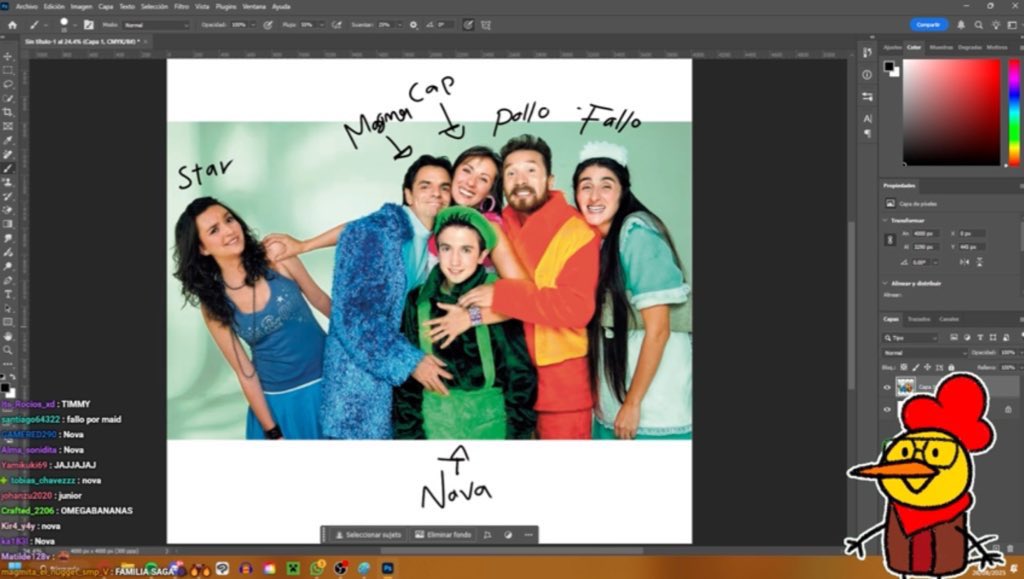Open the brush preset picker dropdown
Viewport: 1024px width, 579px height.
(75, 25)
